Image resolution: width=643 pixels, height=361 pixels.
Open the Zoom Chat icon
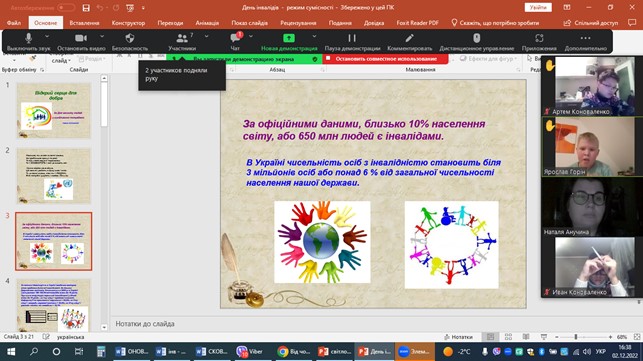click(x=235, y=38)
